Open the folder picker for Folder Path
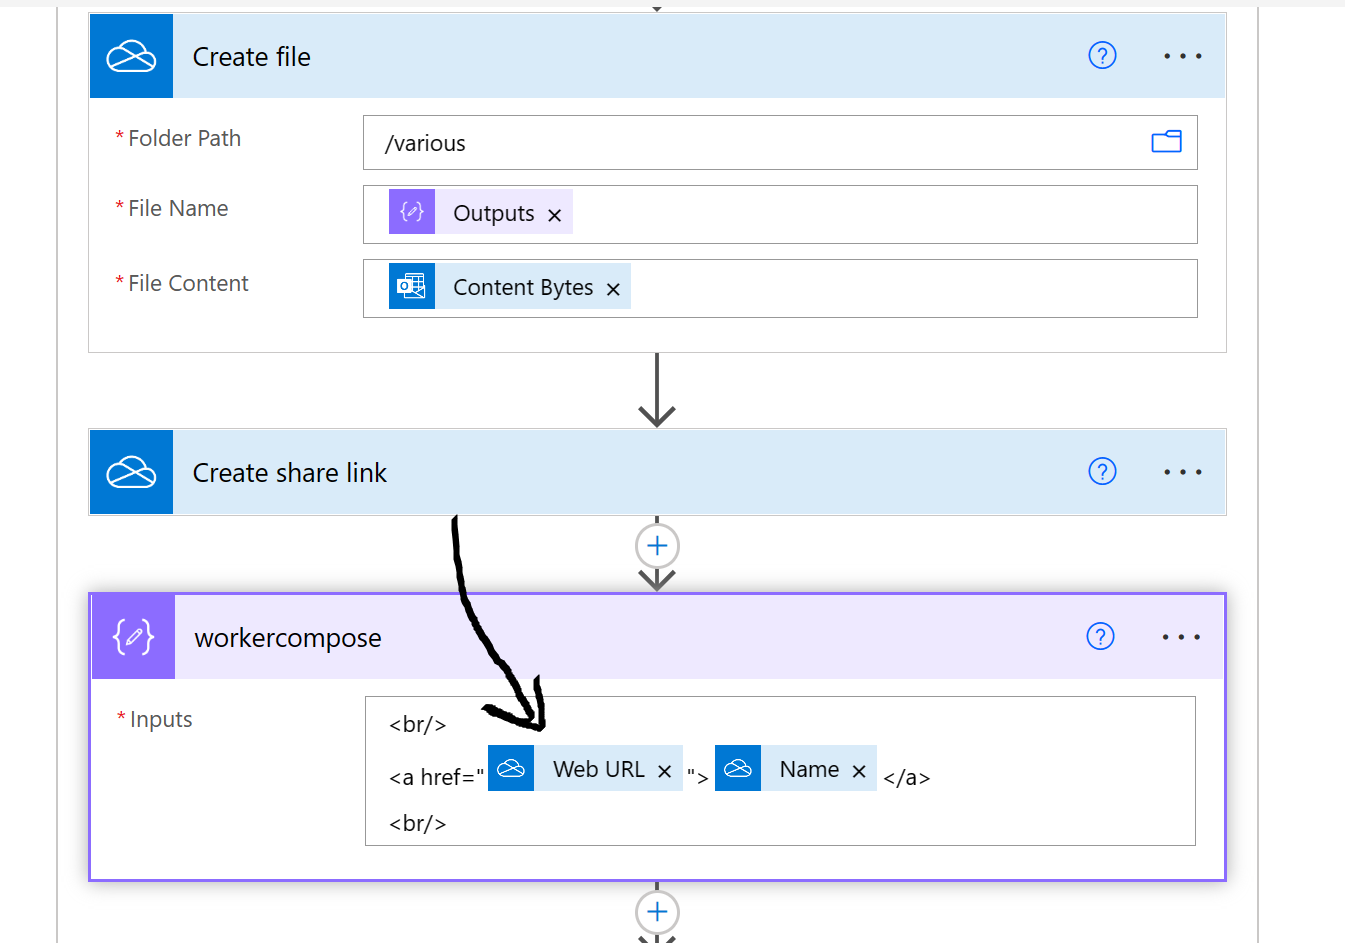 click(1166, 142)
